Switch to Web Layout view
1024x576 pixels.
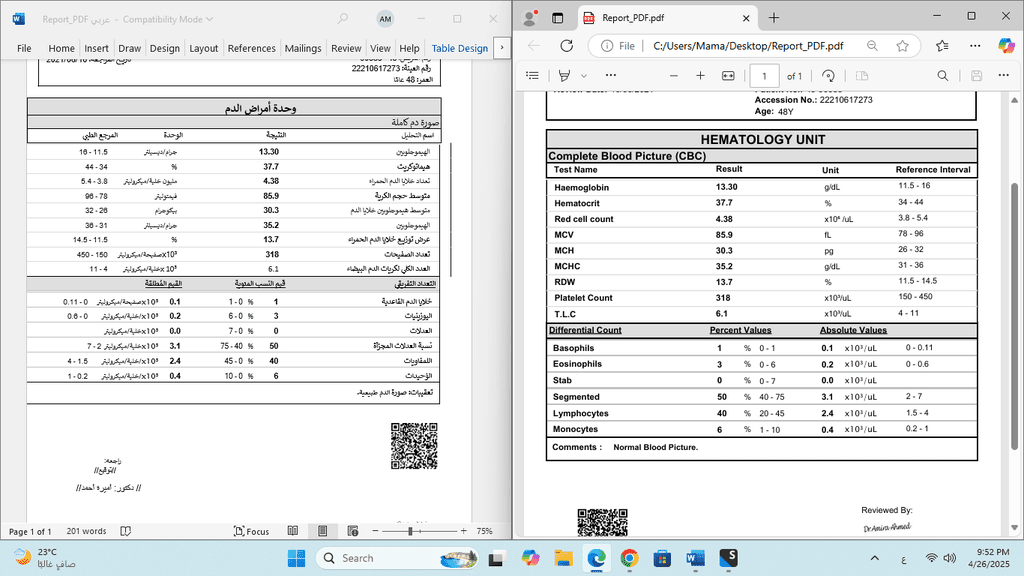(x=353, y=531)
